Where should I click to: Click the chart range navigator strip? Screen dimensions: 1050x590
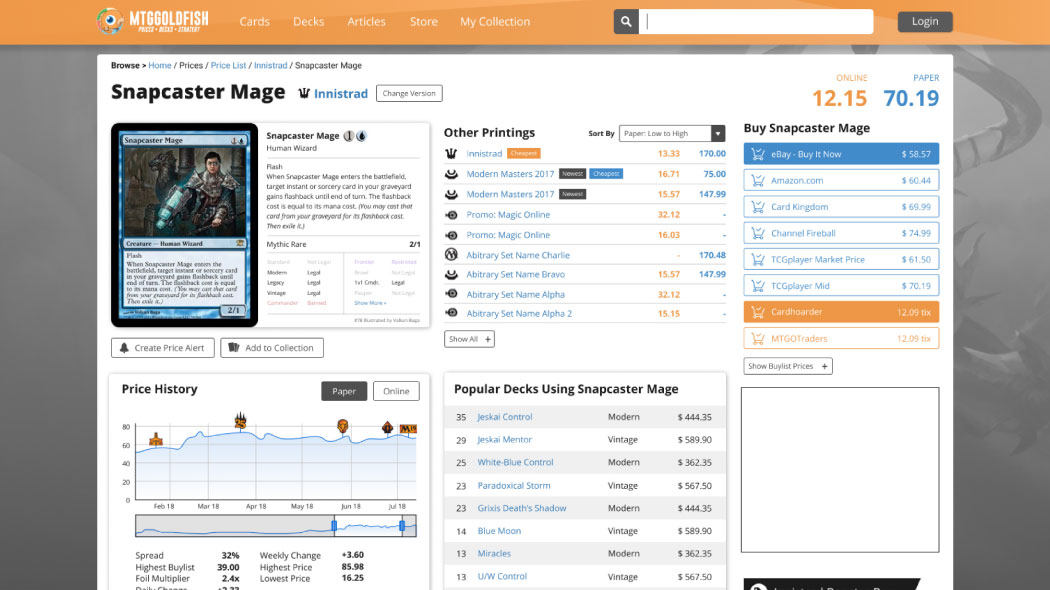pyautogui.click(x=276, y=526)
